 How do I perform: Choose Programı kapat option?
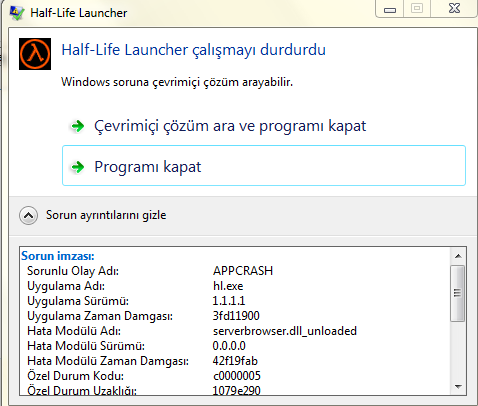(264, 165)
